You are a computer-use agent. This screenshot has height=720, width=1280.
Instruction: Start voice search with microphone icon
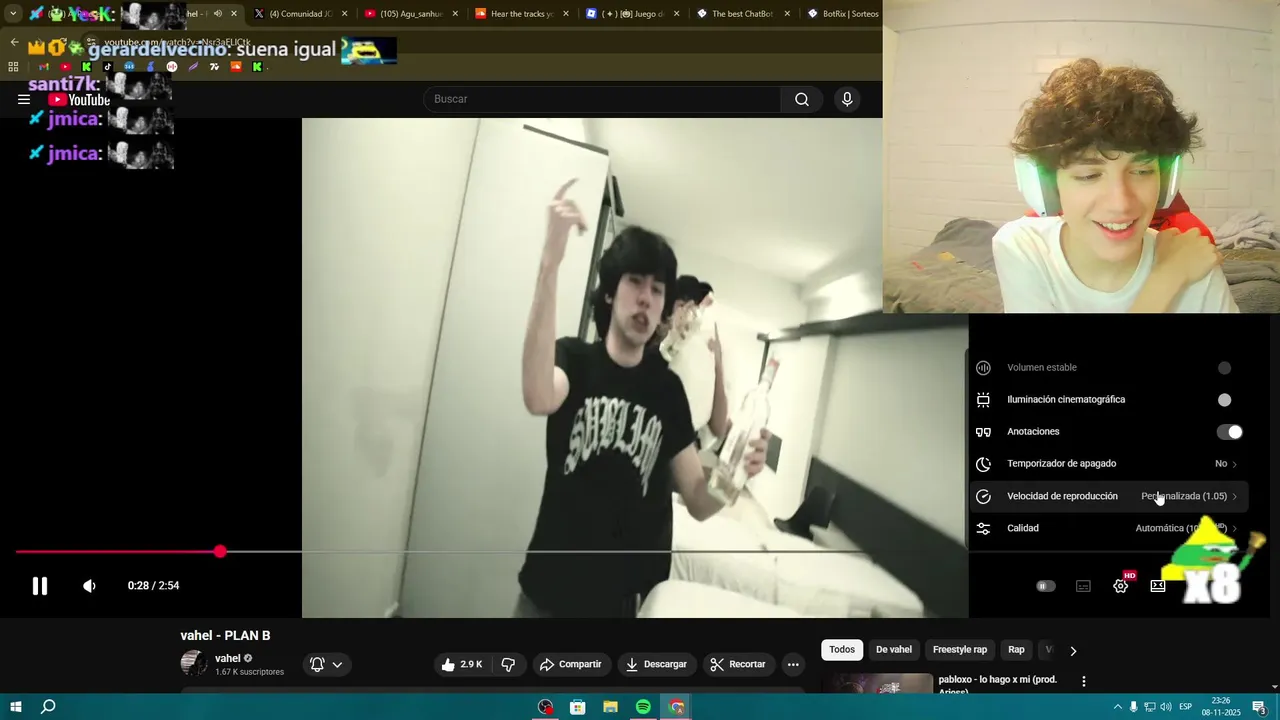[847, 99]
